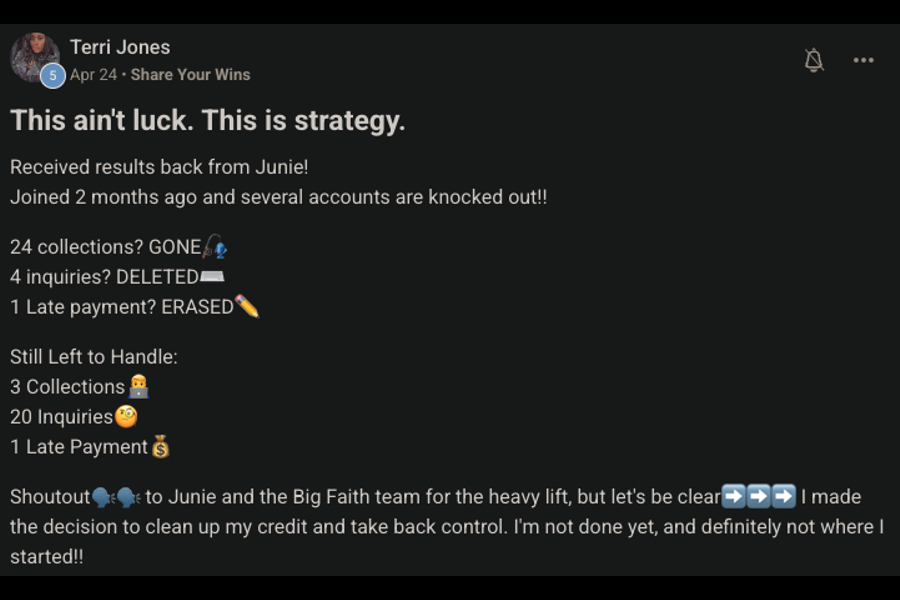Click the level 5 badge
Viewport: 900px width, 600px height.
click(52, 75)
